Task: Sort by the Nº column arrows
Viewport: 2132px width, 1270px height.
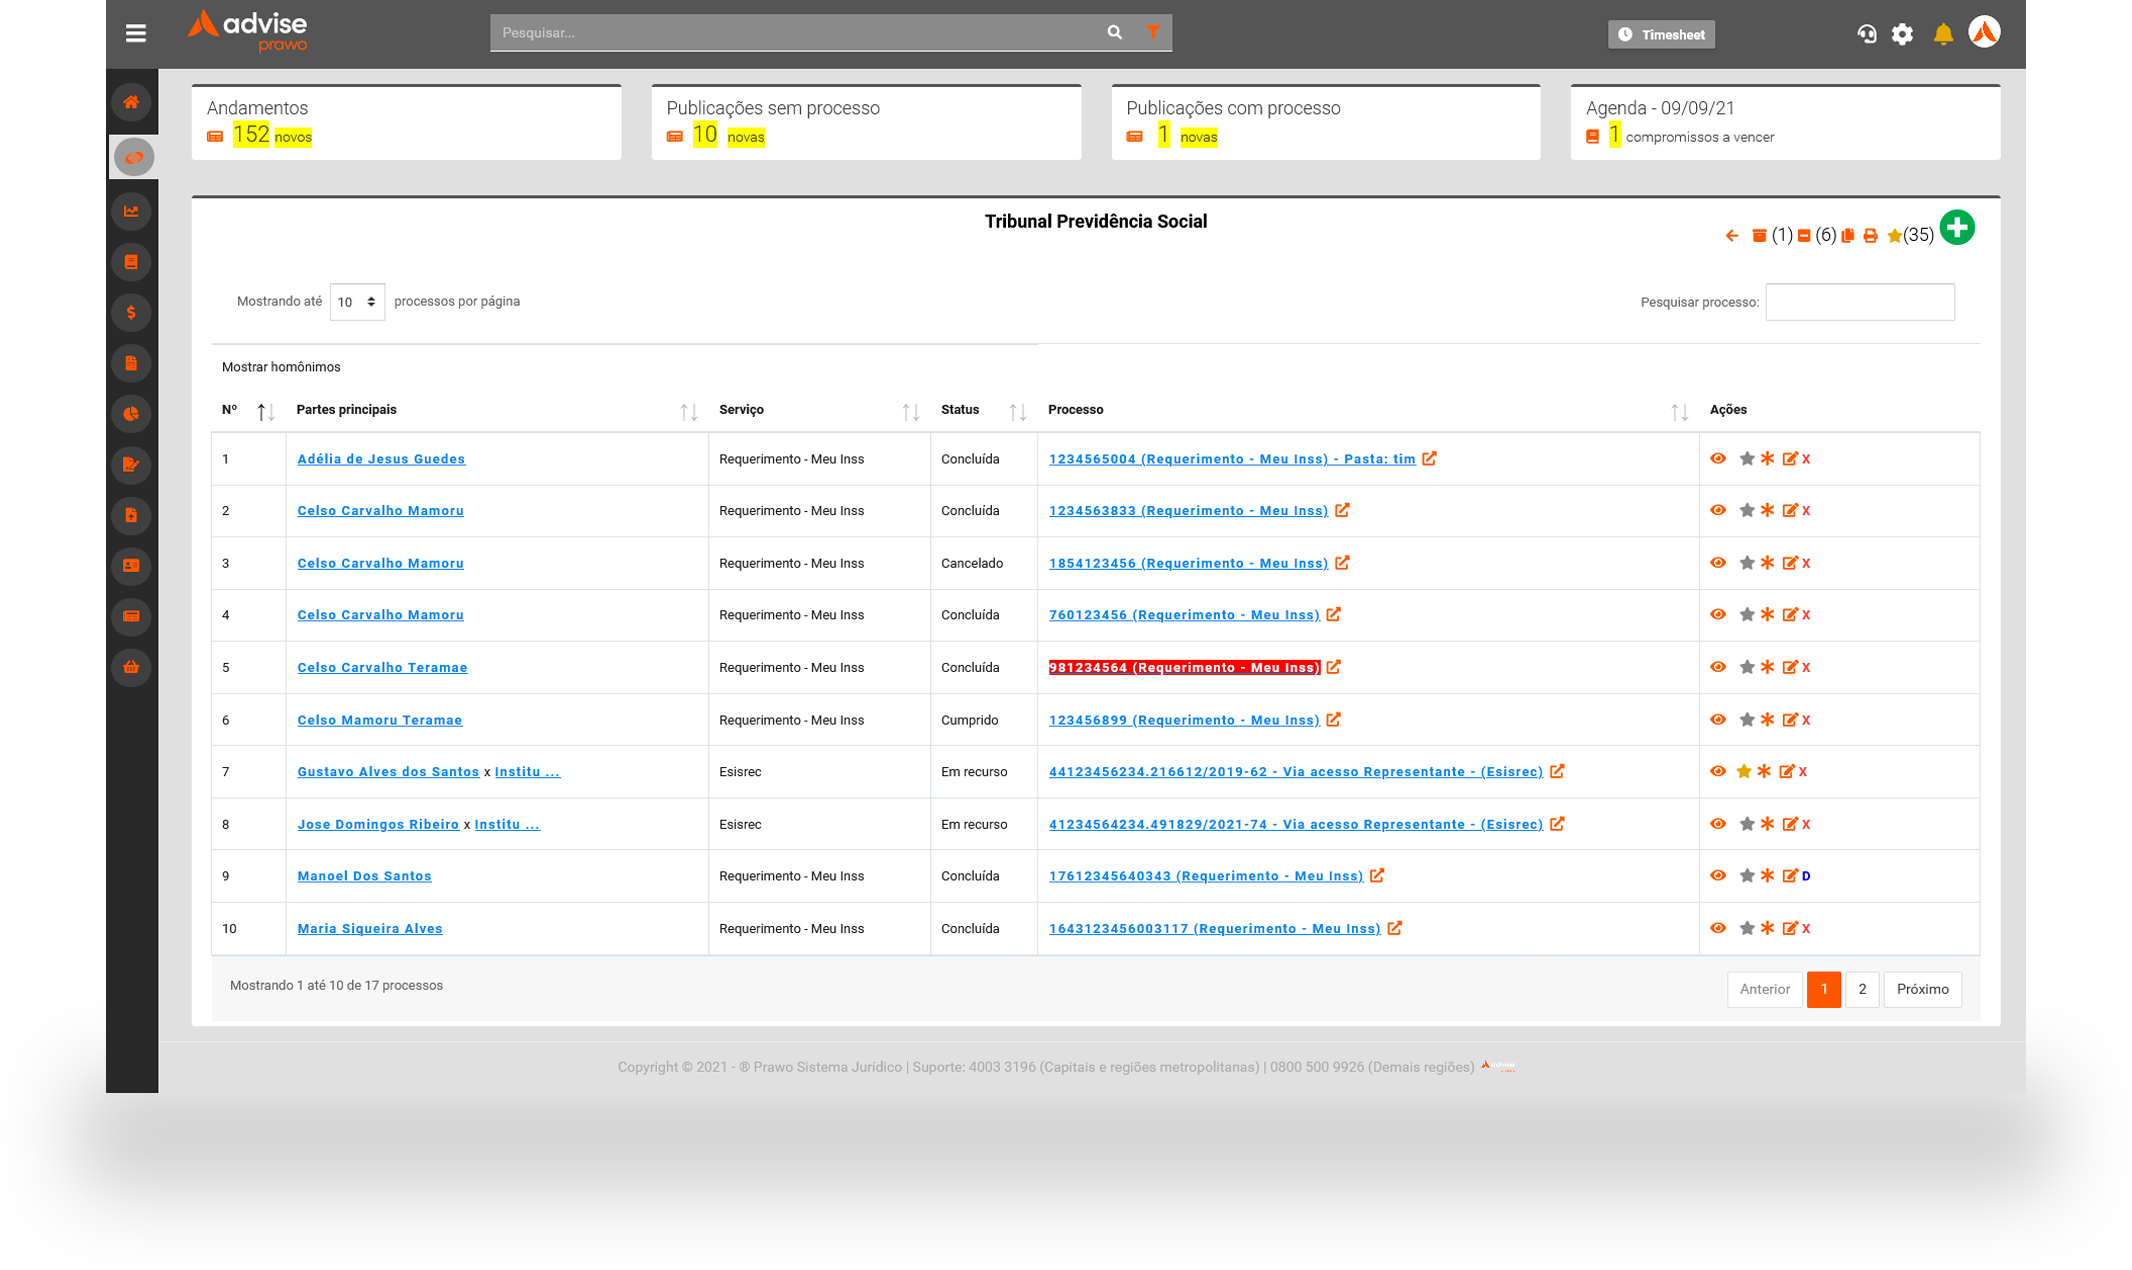Action: coord(265,411)
